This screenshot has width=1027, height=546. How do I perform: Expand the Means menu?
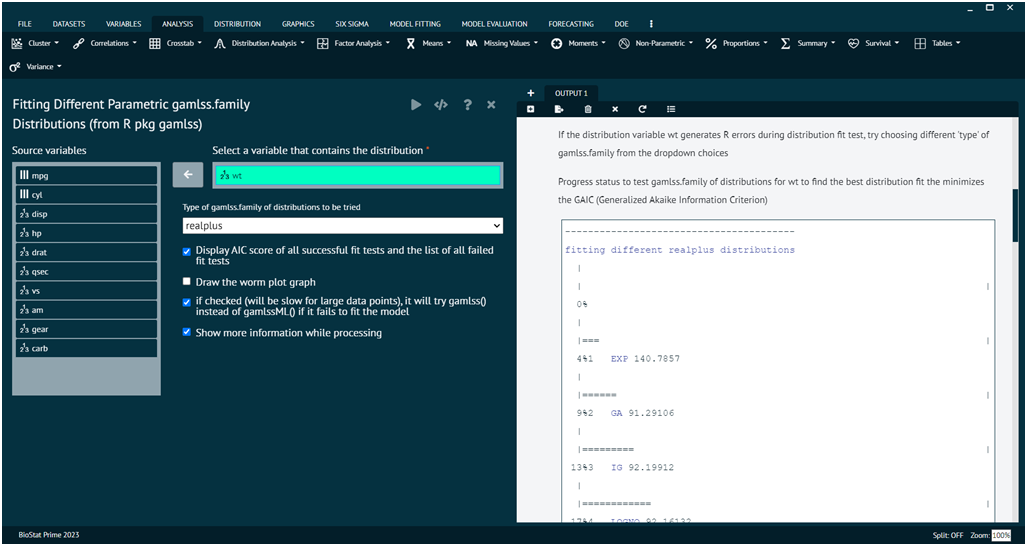[430, 43]
